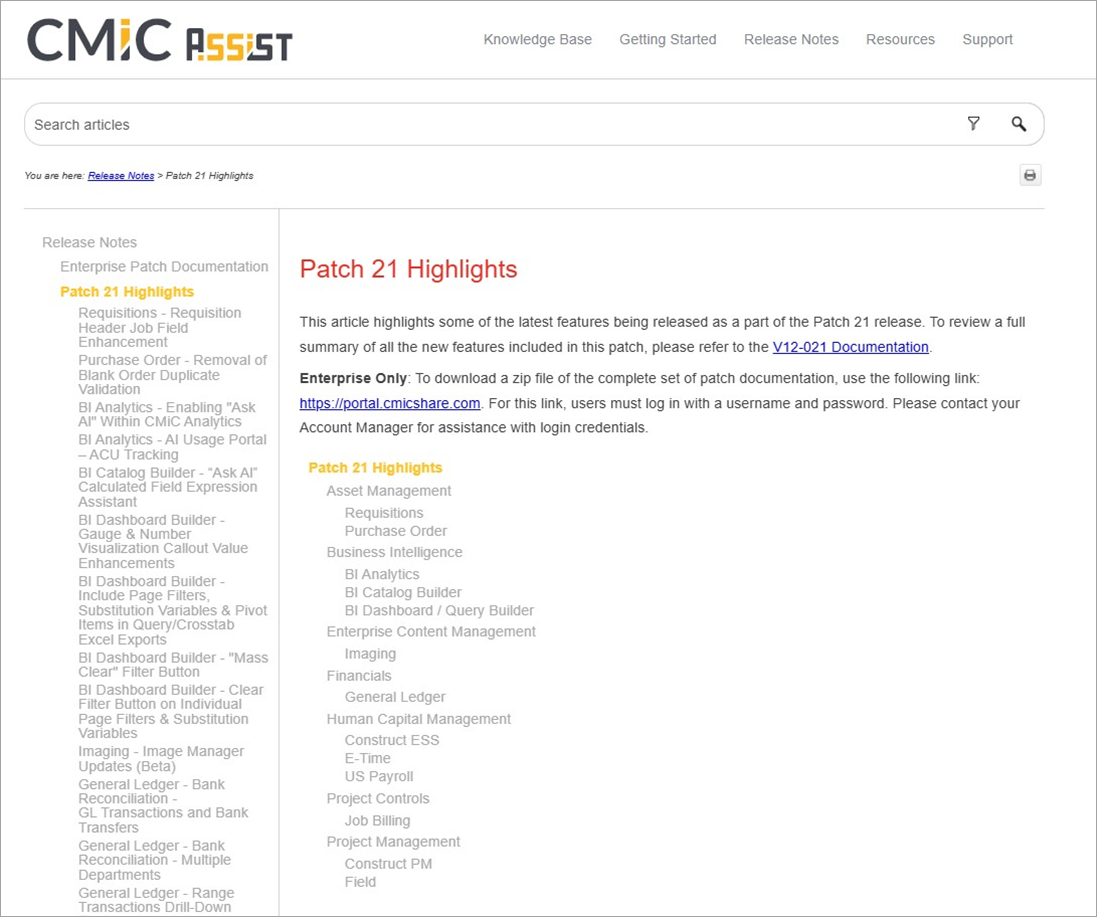The width and height of the screenshot is (1097, 917).
Task: Select Getting Started in the navigation
Action: tap(667, 39)
